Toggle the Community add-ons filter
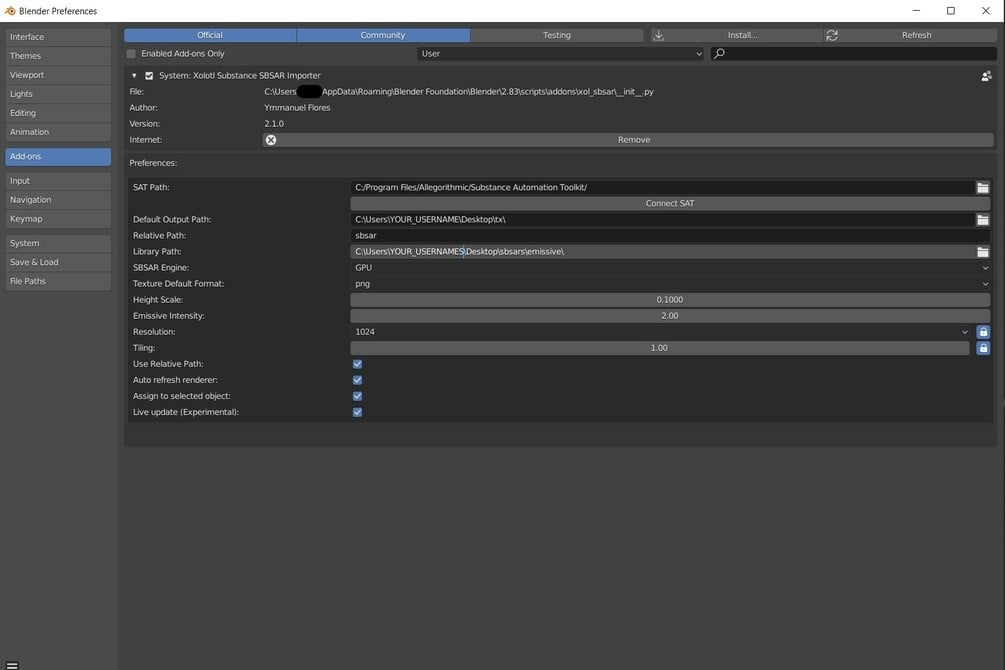This screenshot has height=670, width=1005. tap(383, 35)
